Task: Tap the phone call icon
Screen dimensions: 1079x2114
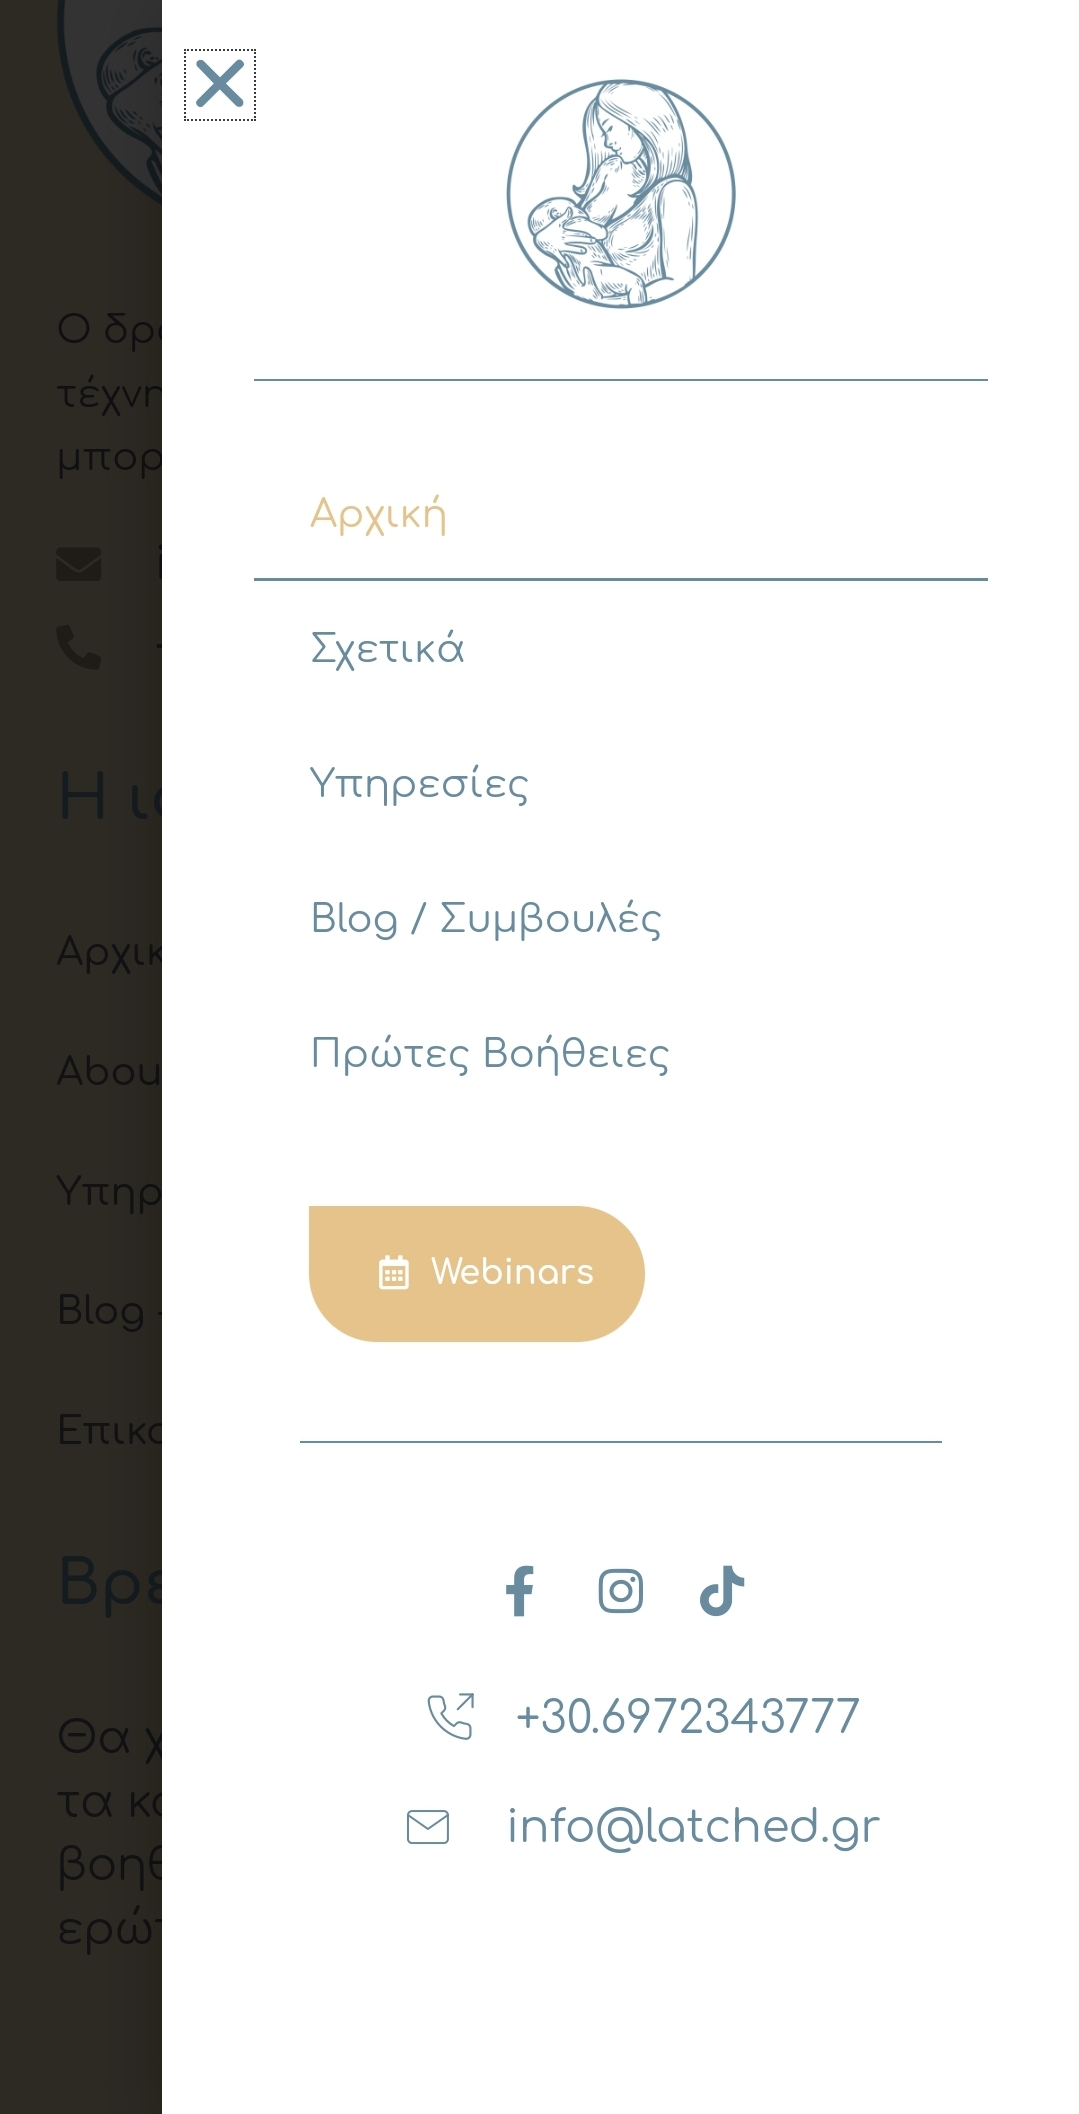Action: coord(451,1717)
